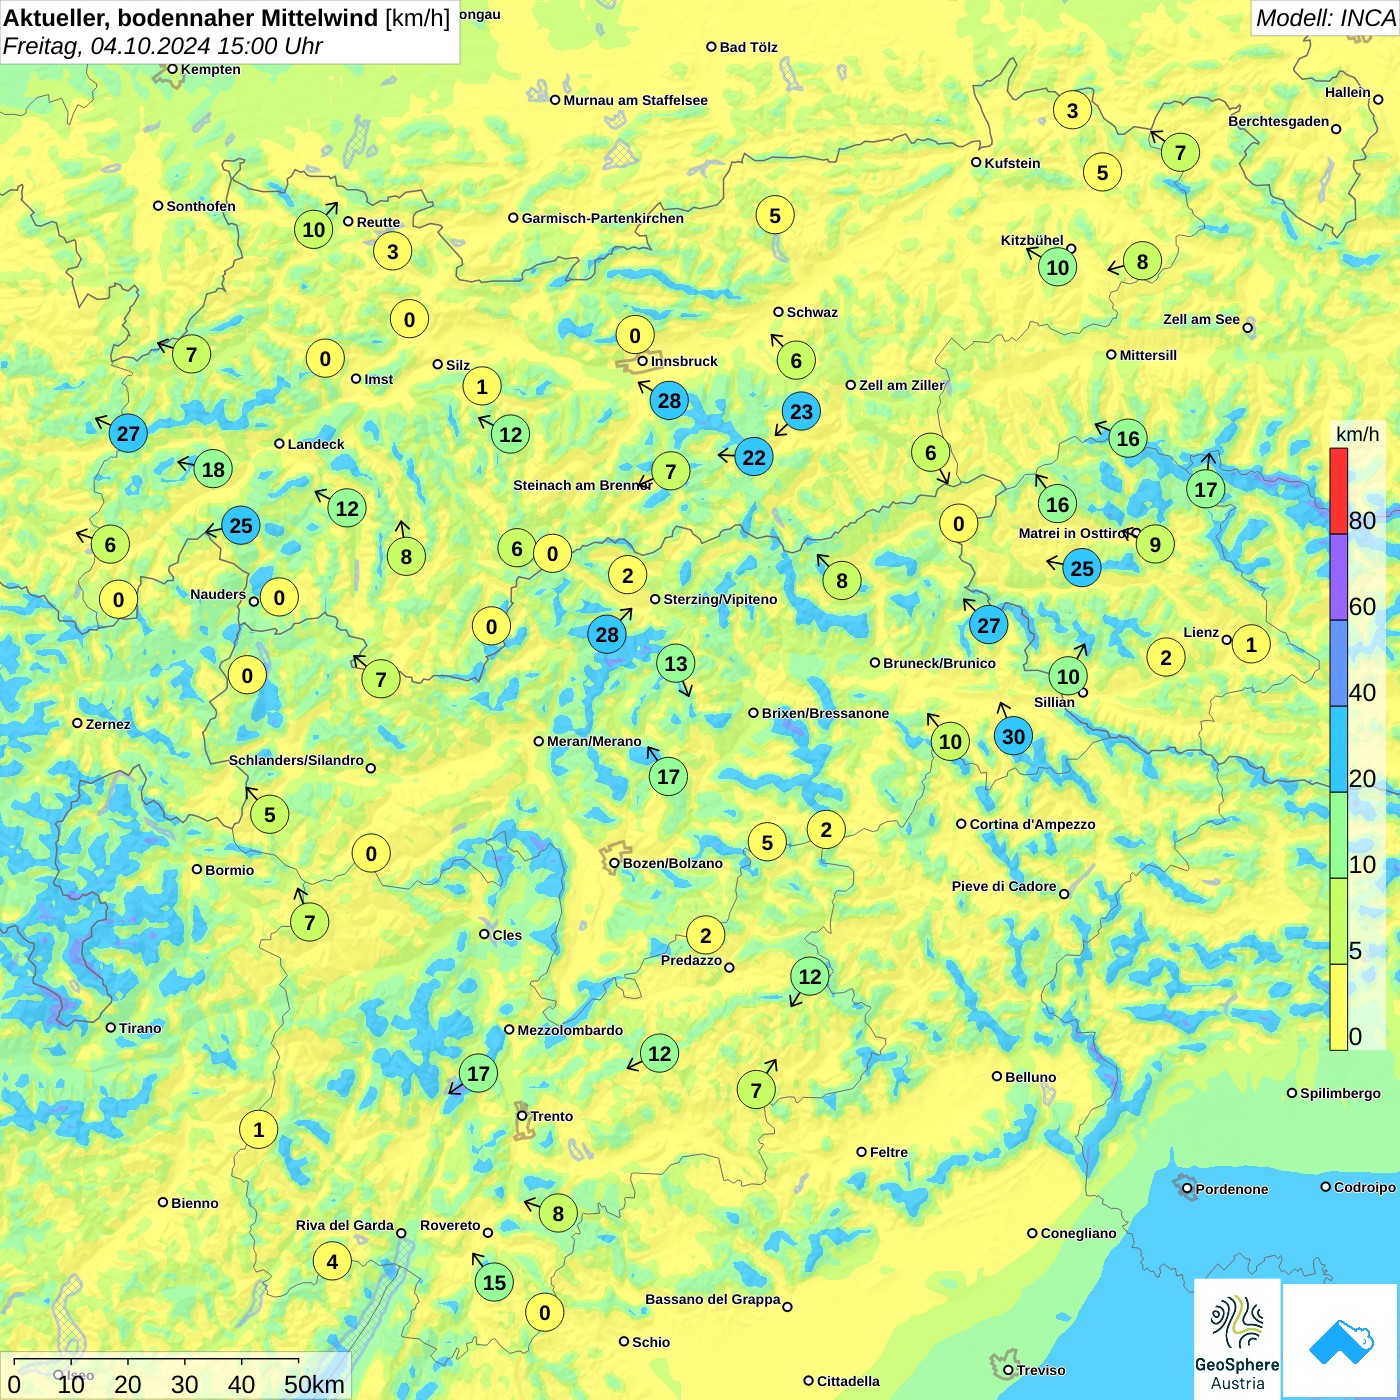
Task: Click wind marker 8 right of Kitzbühel
Action: tap(1142, 261)
